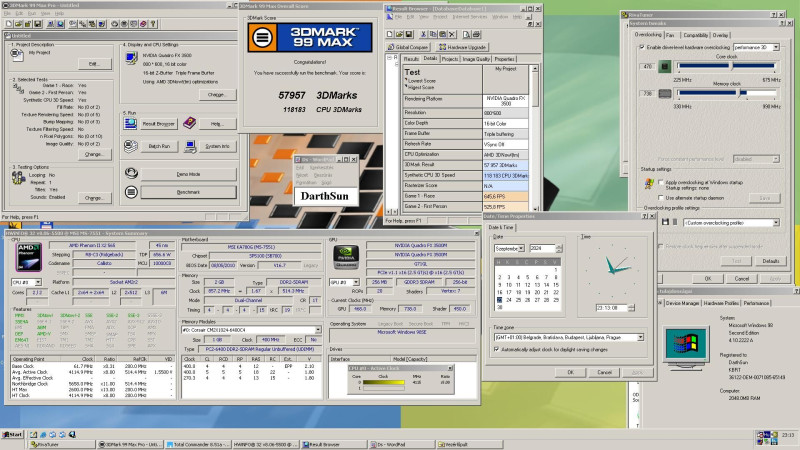Click the AMD Phenom logo in HWiNFO
Viewport: 800px width, 450px height.
click(29, 257)
